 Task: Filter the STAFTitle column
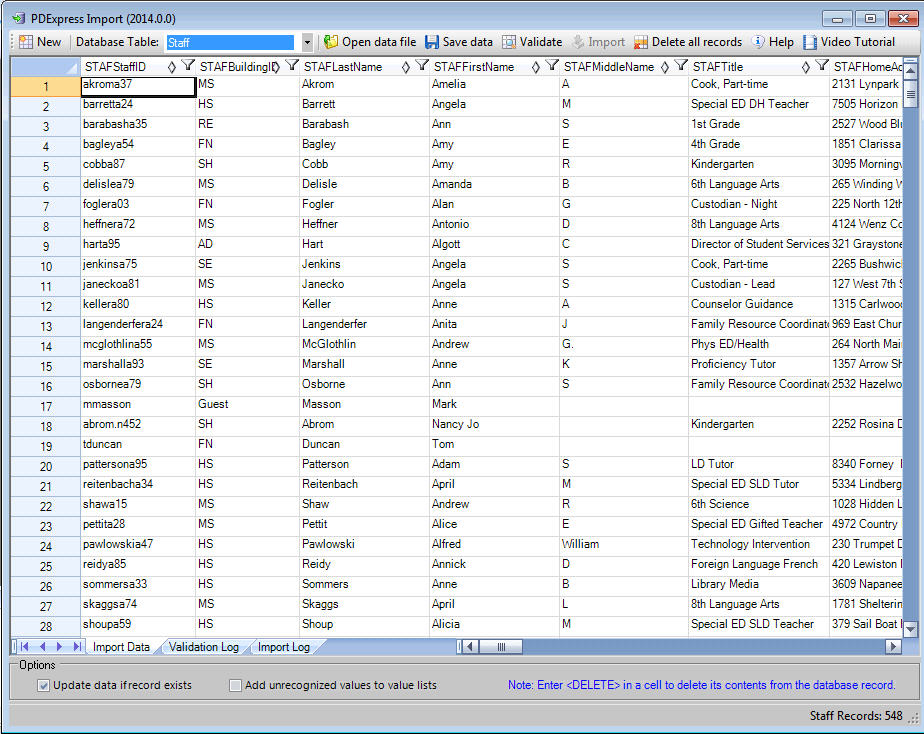point(822,65)
